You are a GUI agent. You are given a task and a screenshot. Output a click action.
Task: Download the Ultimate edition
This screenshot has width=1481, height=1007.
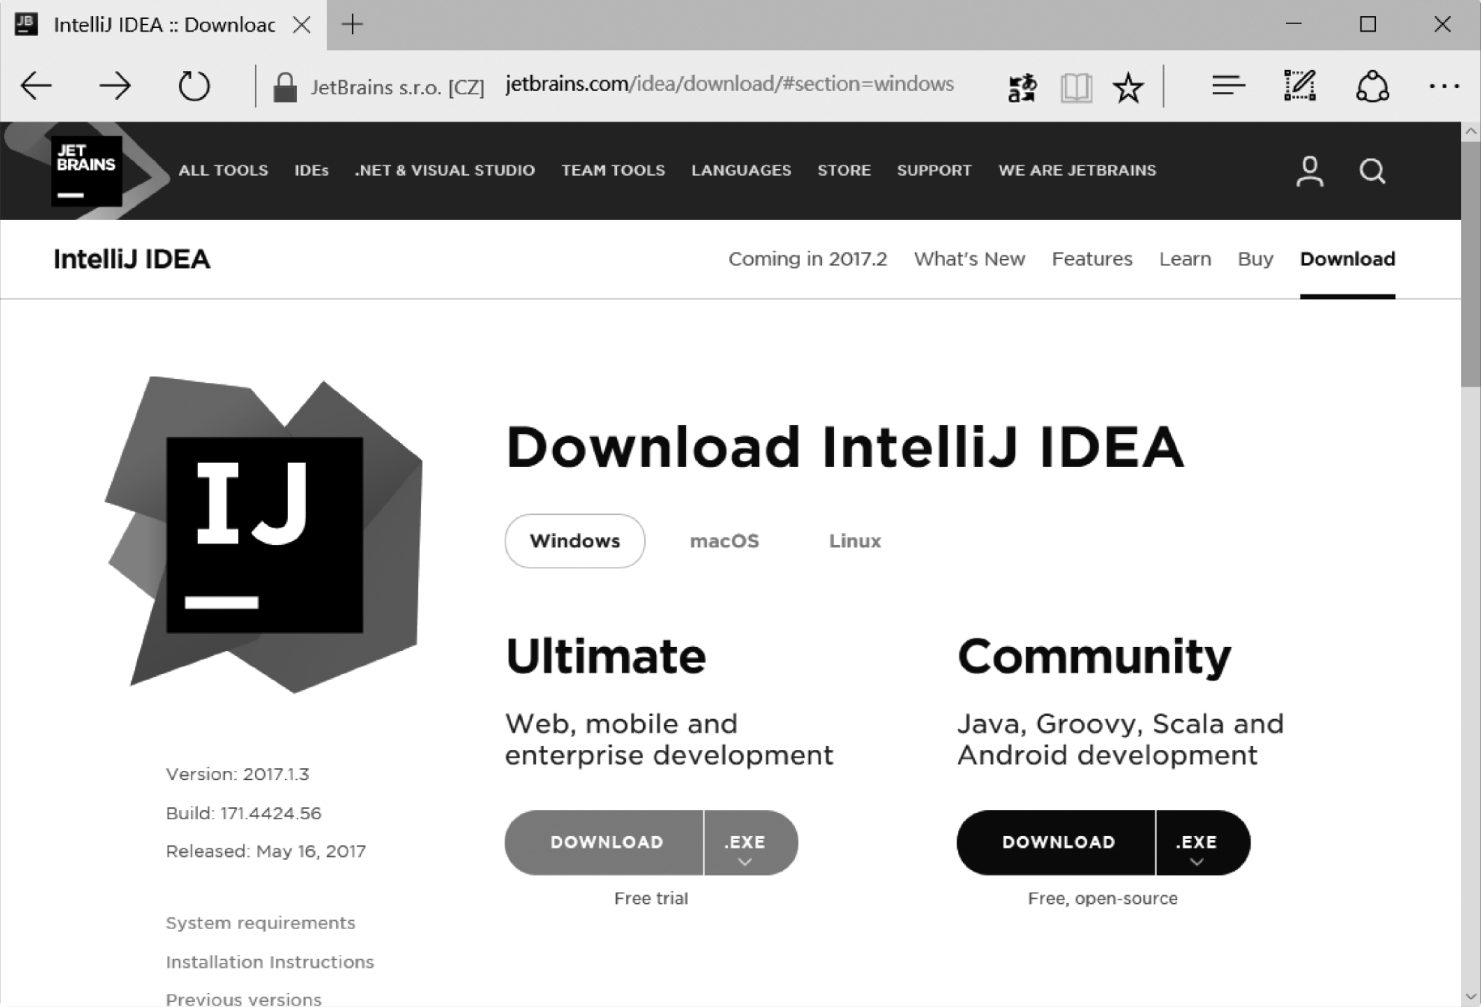(x=605, y=843)
